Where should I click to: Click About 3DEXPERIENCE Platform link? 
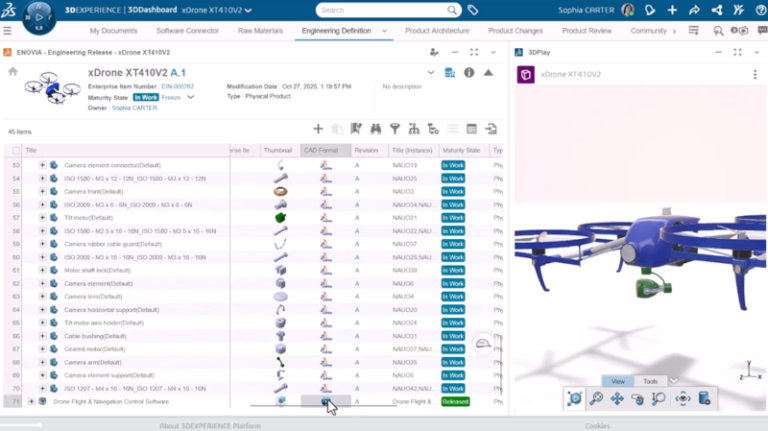pos(210,426)
